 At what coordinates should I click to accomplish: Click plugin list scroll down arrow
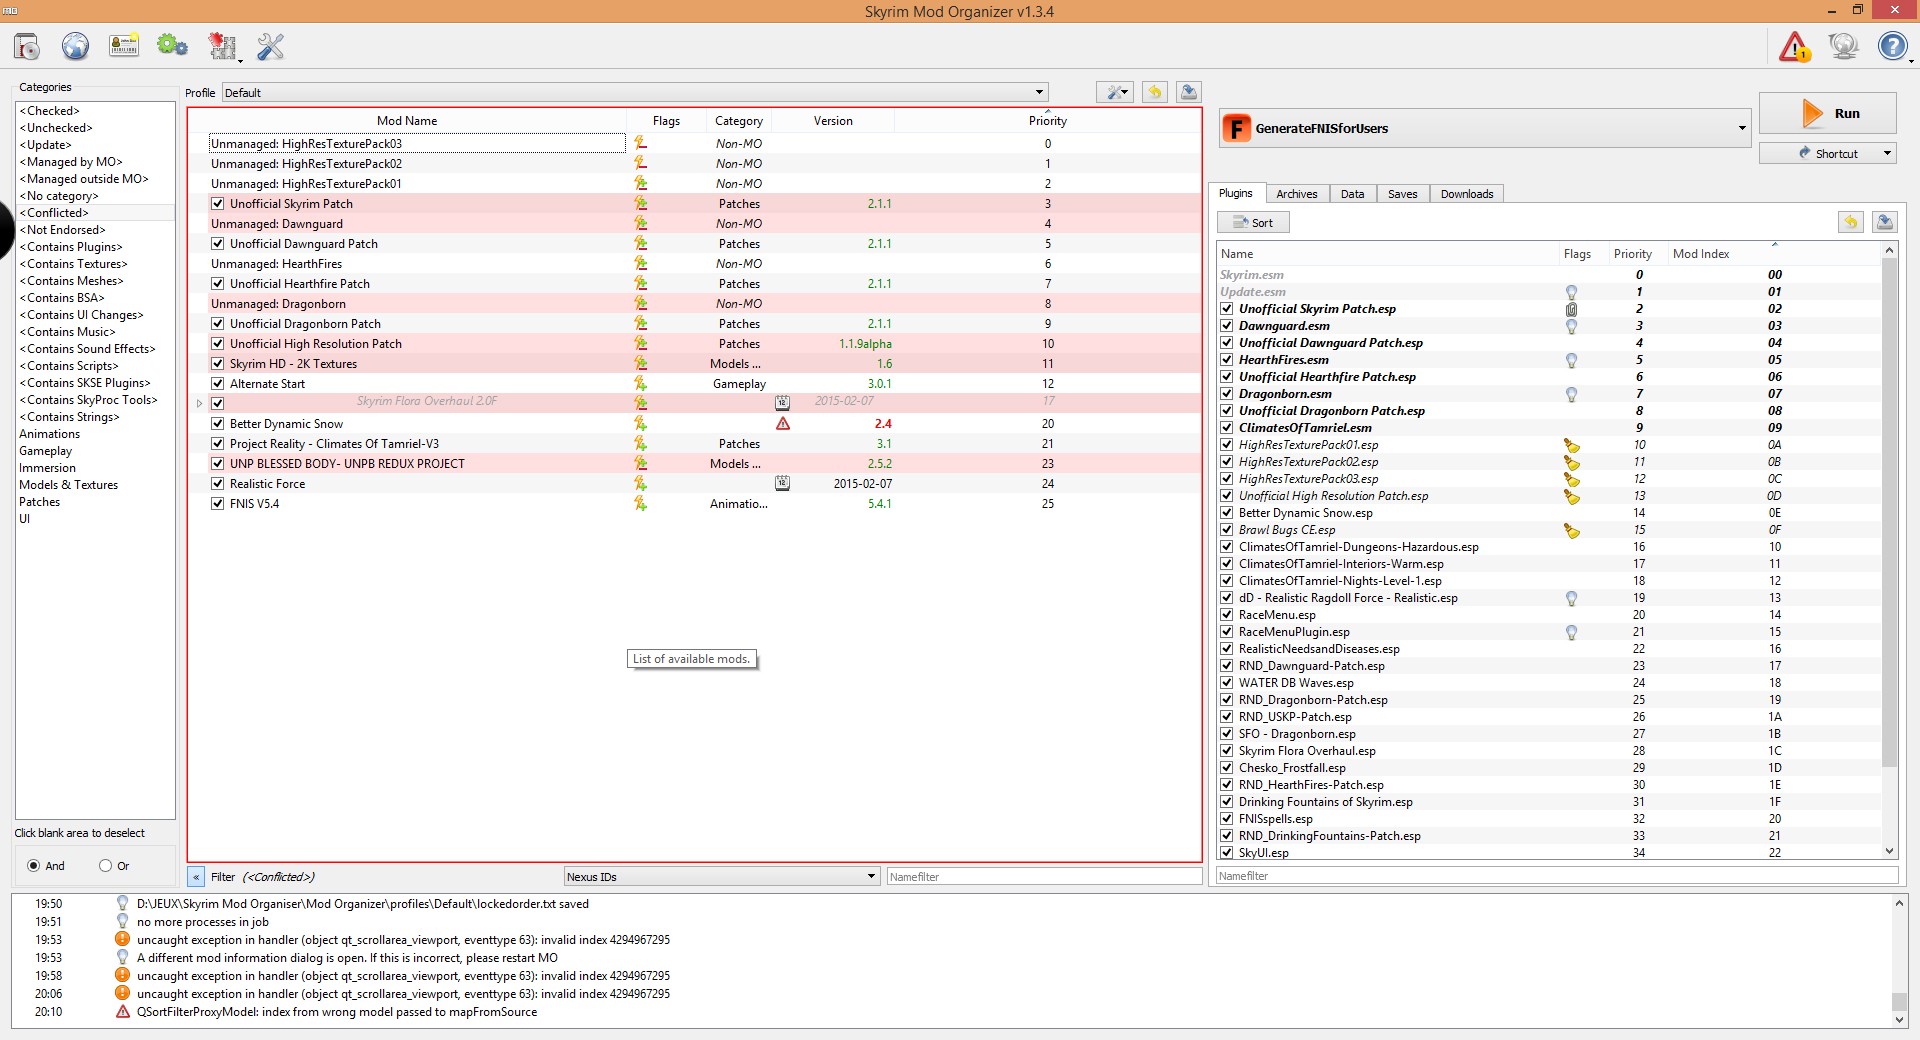click(x=1889, y=851)
